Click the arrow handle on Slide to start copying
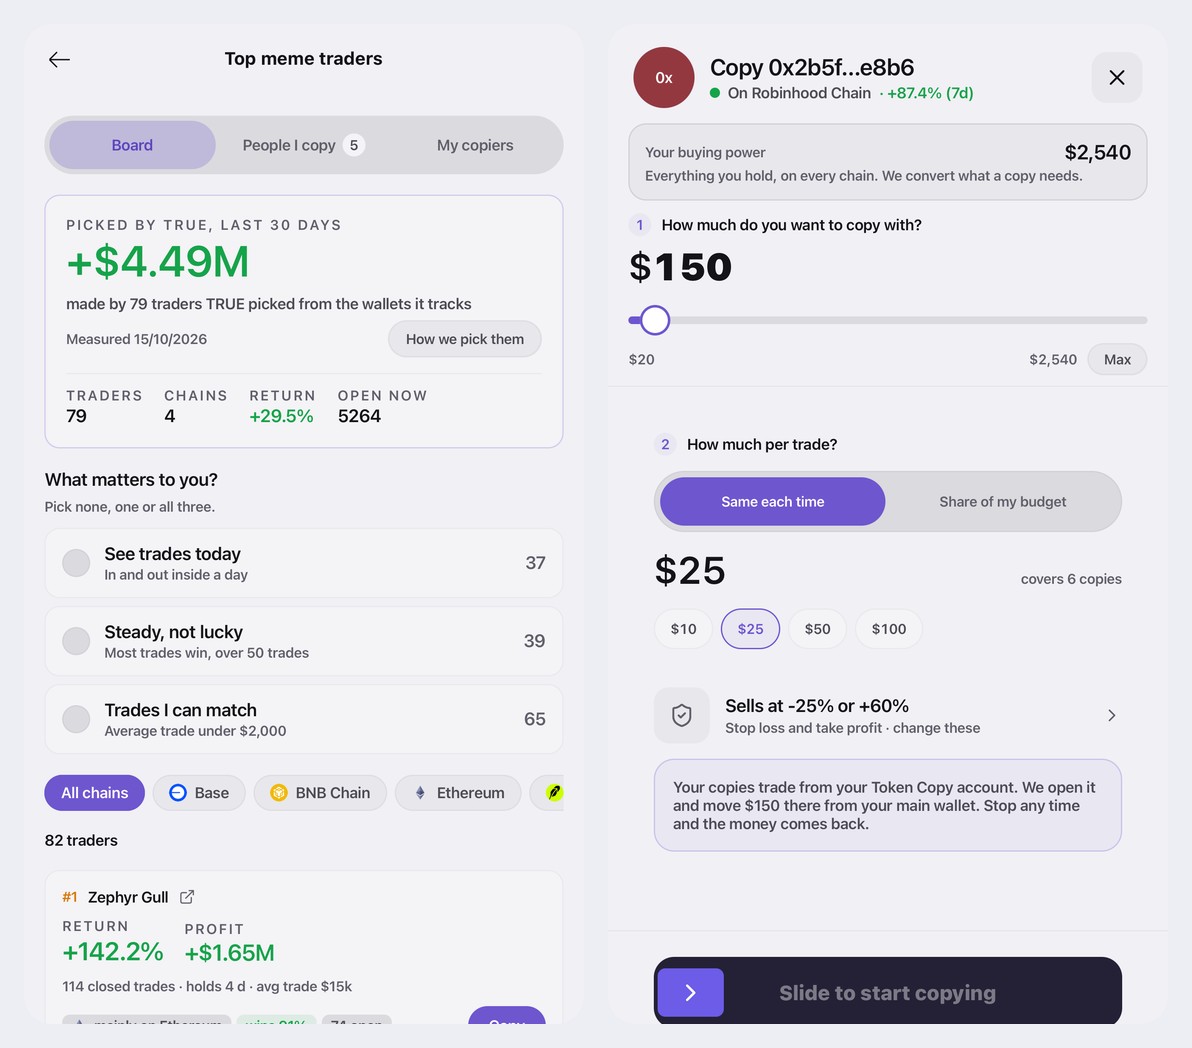The width and height of the screenshot is (1192, 1048). coord(690,993)
